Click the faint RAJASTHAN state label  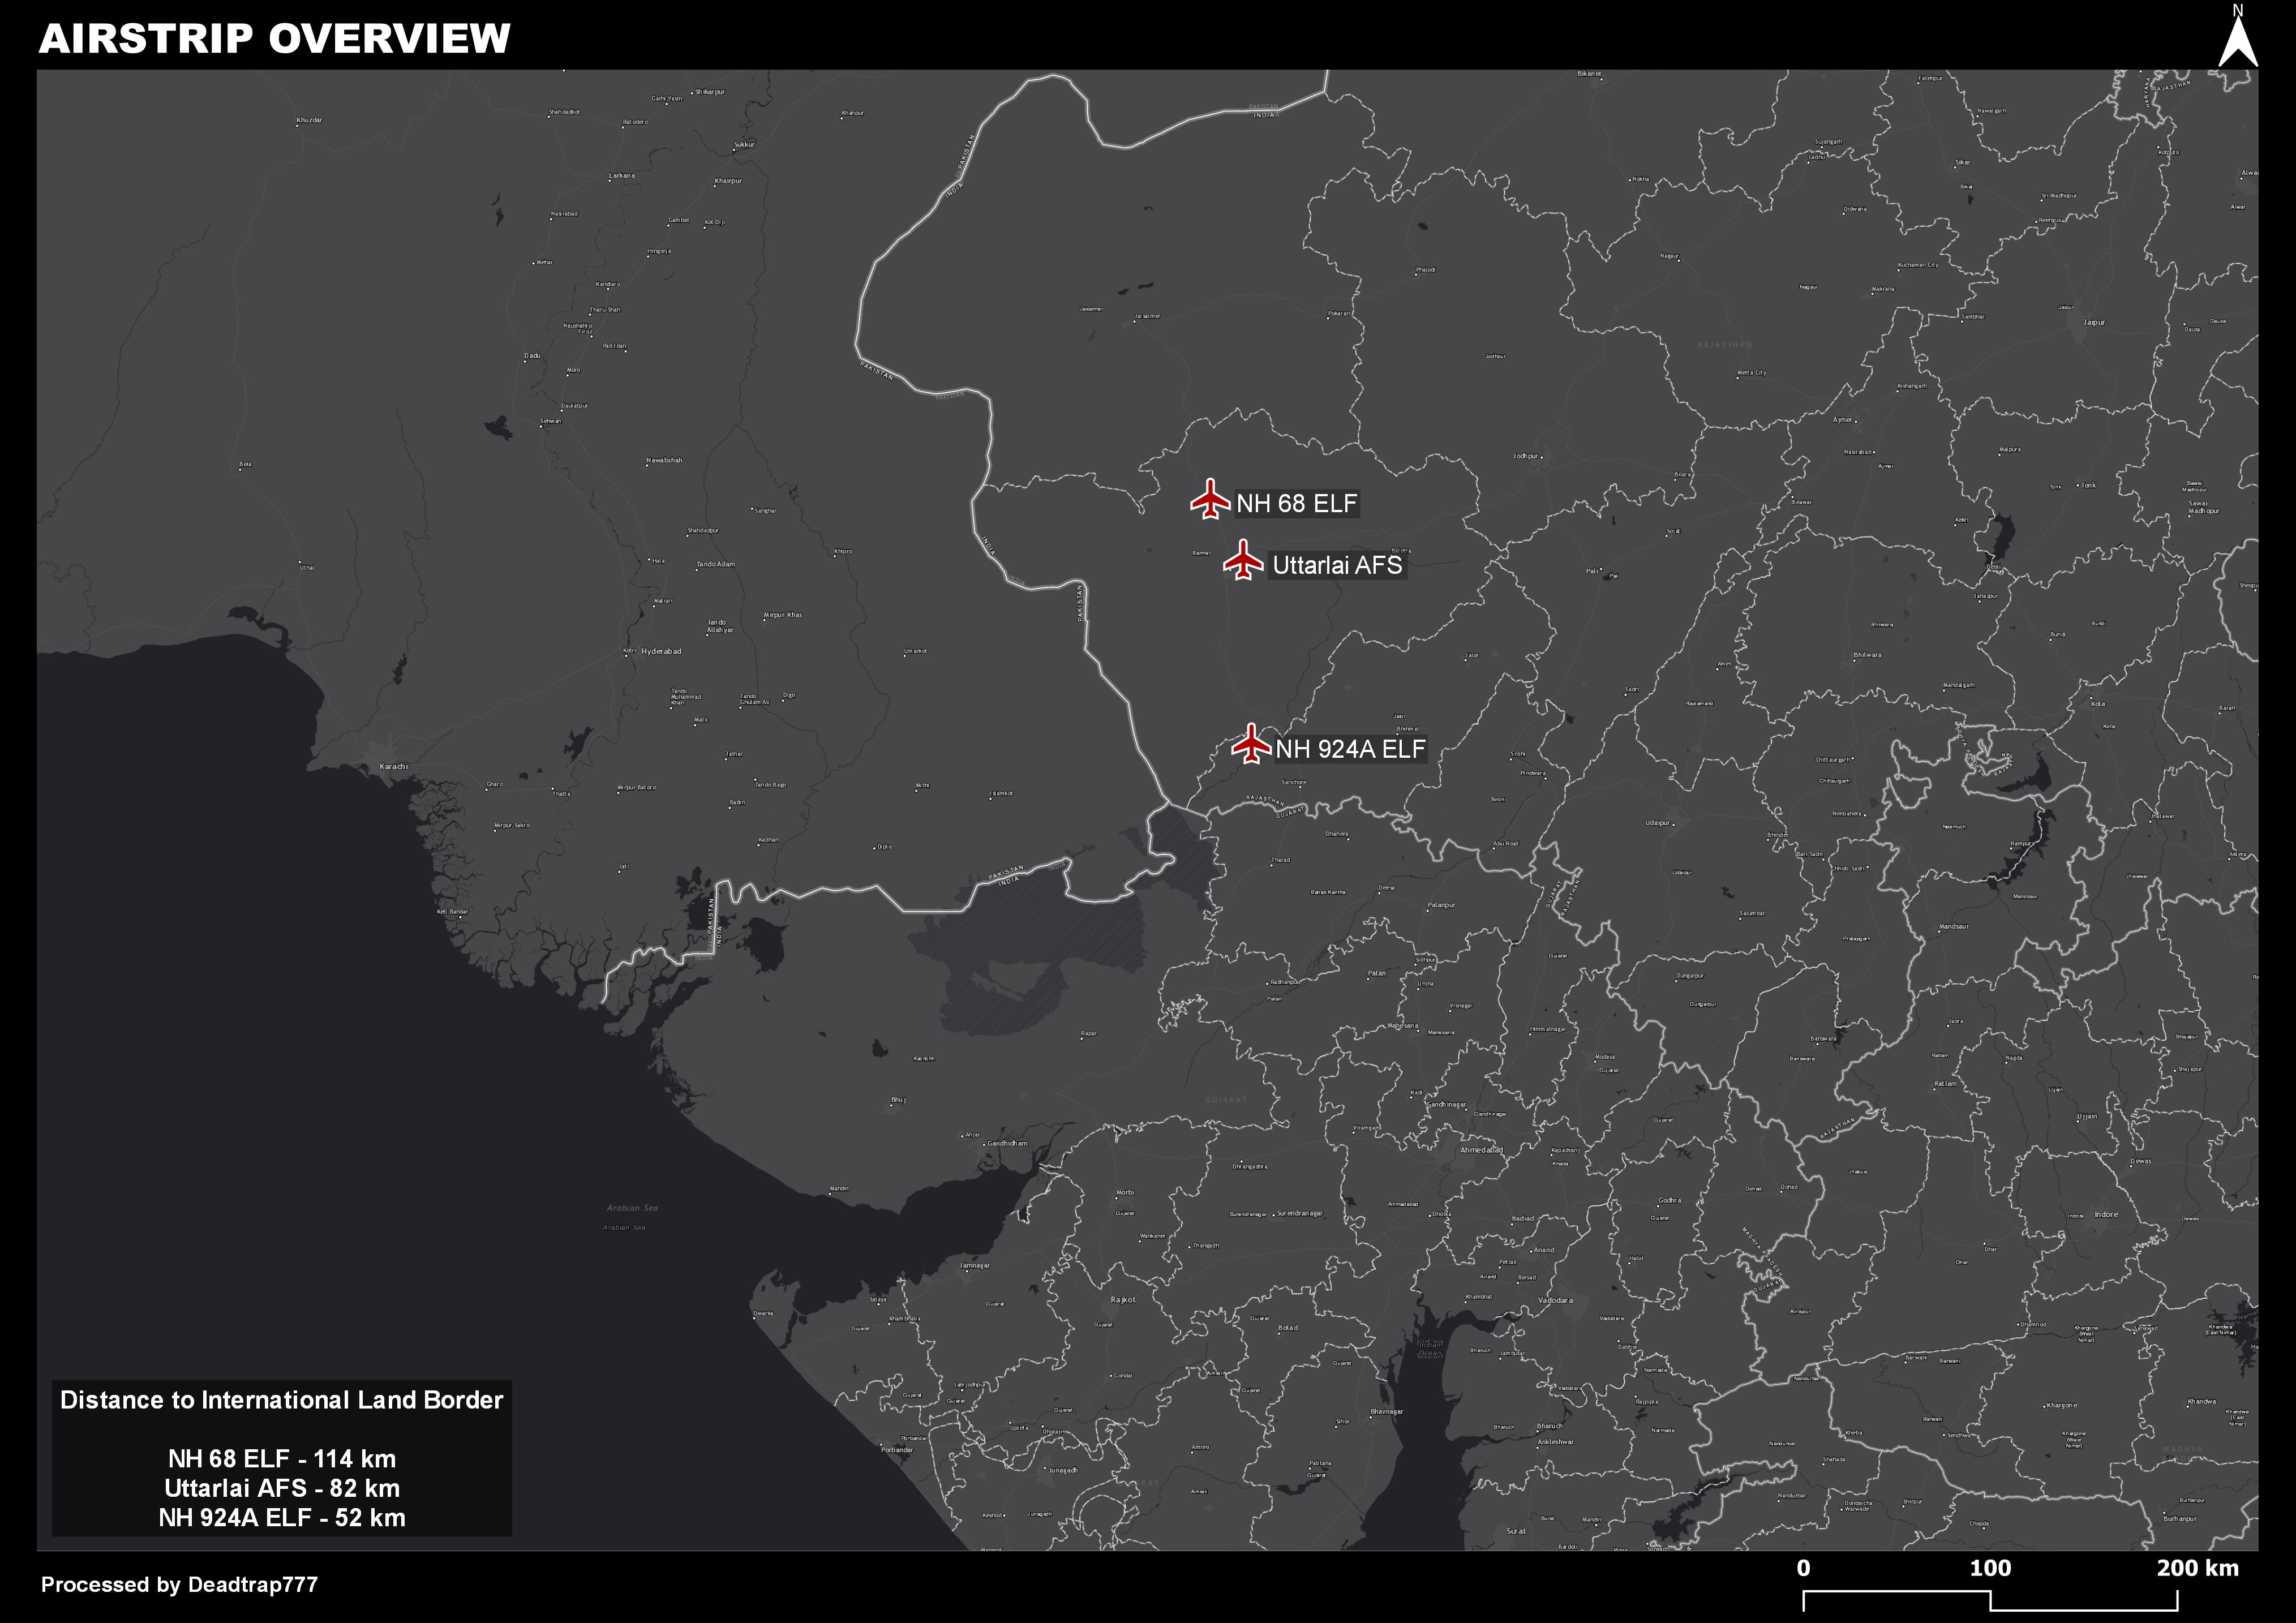(x=1725, y=345)
